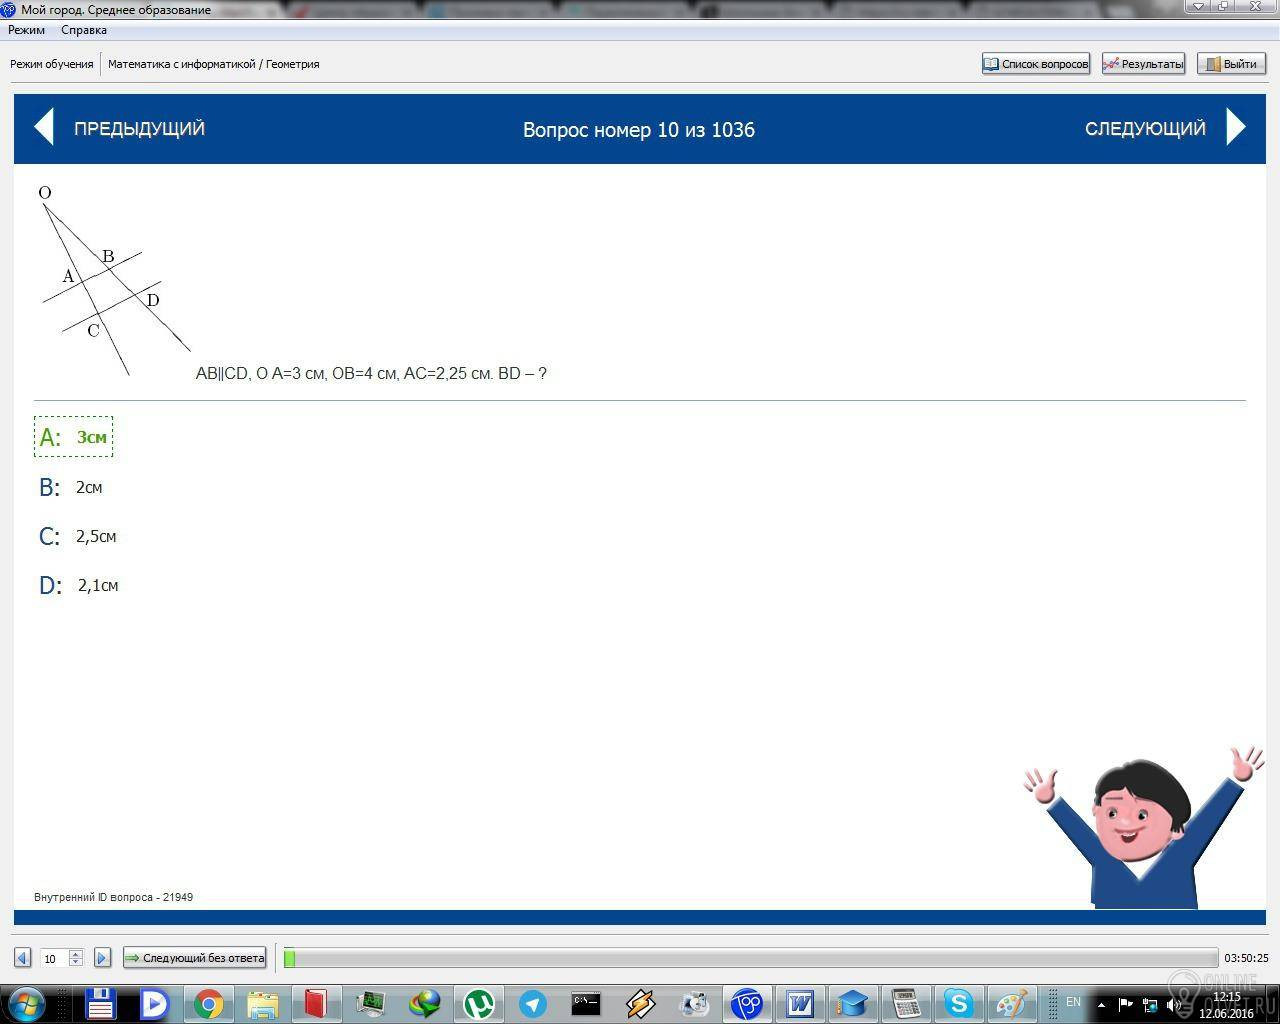The width and height of the screenshot is (1280, 1024).
Task: Go to the previous question with the left arrow
Action: coord(45,128)
